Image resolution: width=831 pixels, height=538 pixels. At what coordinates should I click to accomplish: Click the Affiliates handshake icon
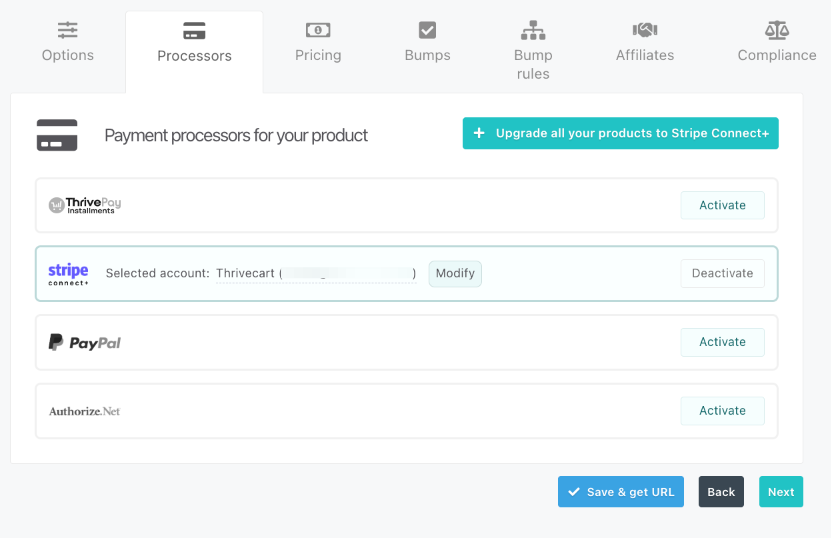[x=645, y=30]
